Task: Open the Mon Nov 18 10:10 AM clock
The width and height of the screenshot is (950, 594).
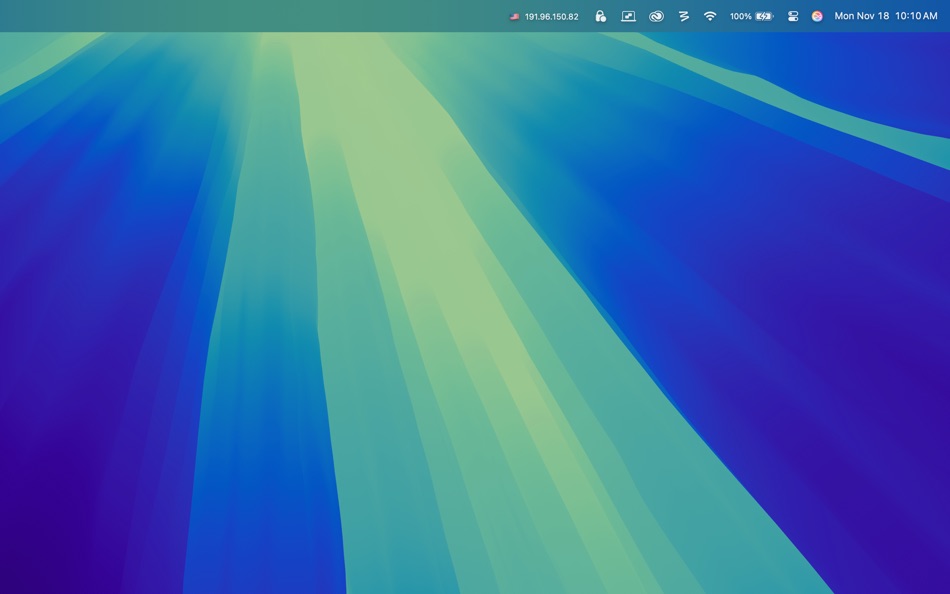Action: pyautogui.click(x=886, y=16)
